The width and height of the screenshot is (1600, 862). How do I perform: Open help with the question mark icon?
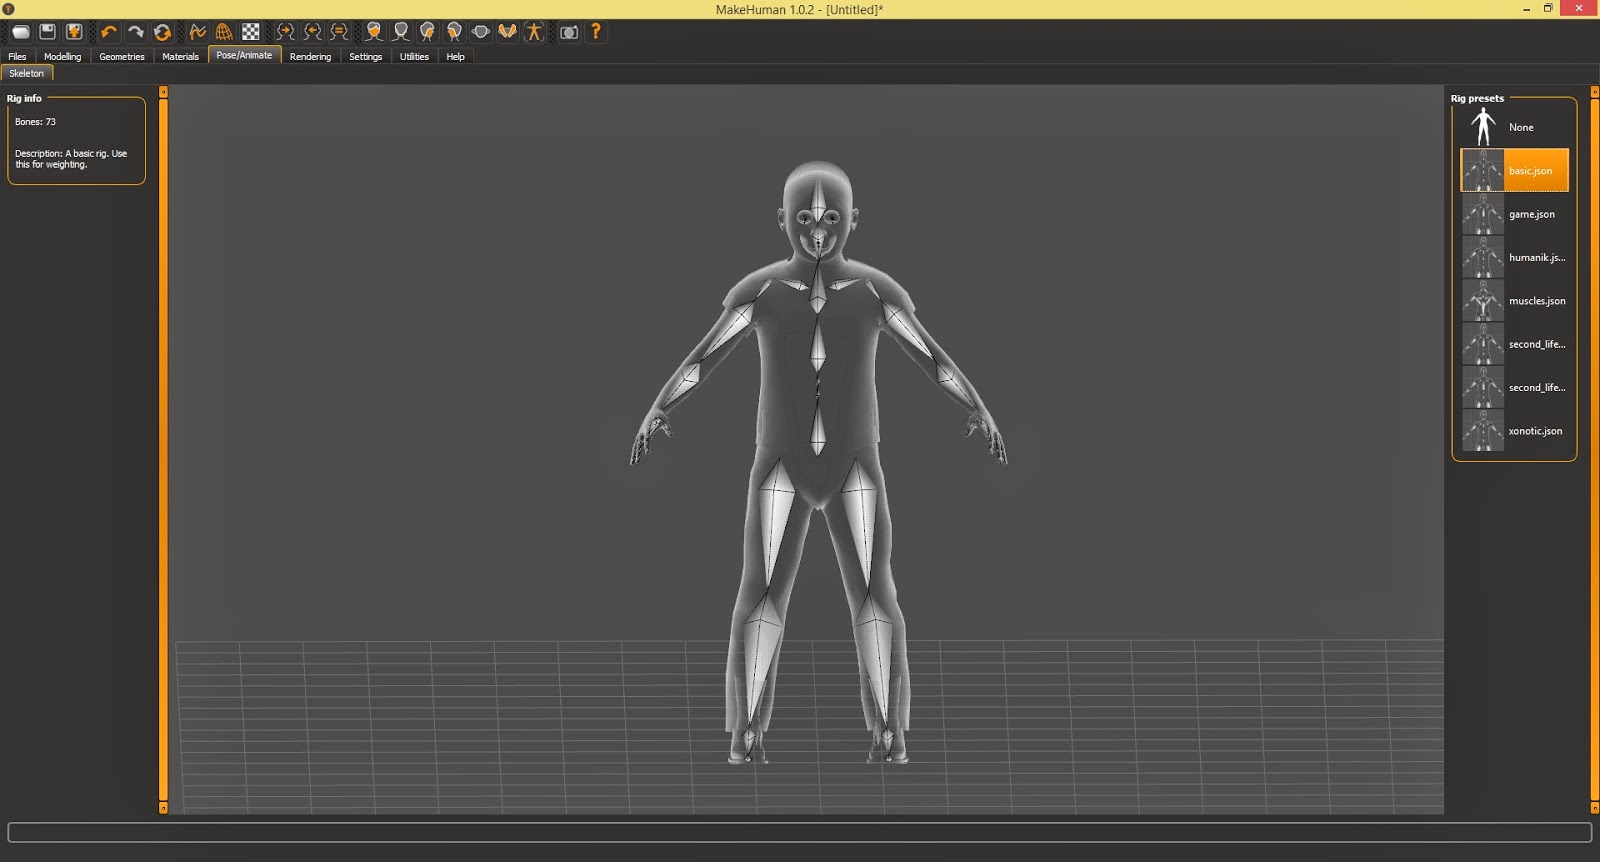tap(596, 32)
